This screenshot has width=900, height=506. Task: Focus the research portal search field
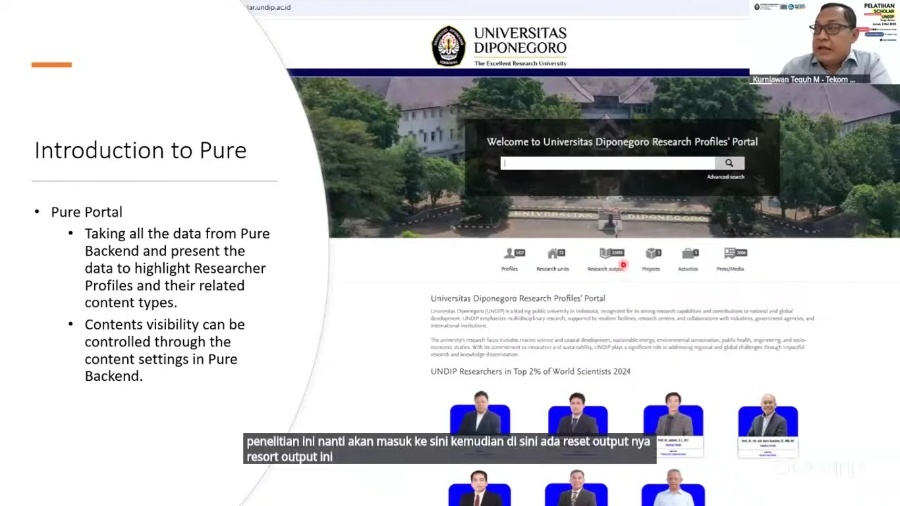(x=608, y=163)
